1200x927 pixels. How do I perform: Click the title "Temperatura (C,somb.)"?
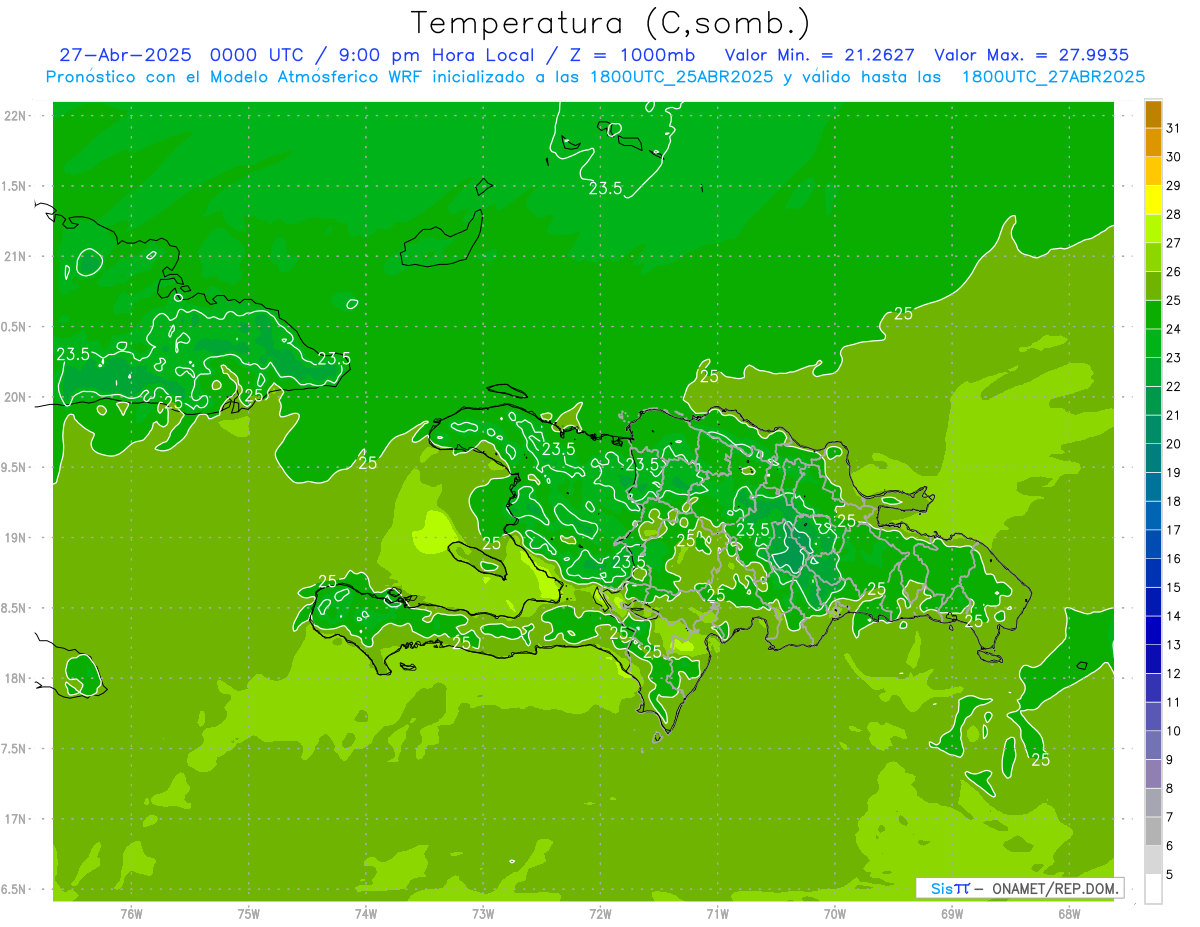[x=610, y=22]
